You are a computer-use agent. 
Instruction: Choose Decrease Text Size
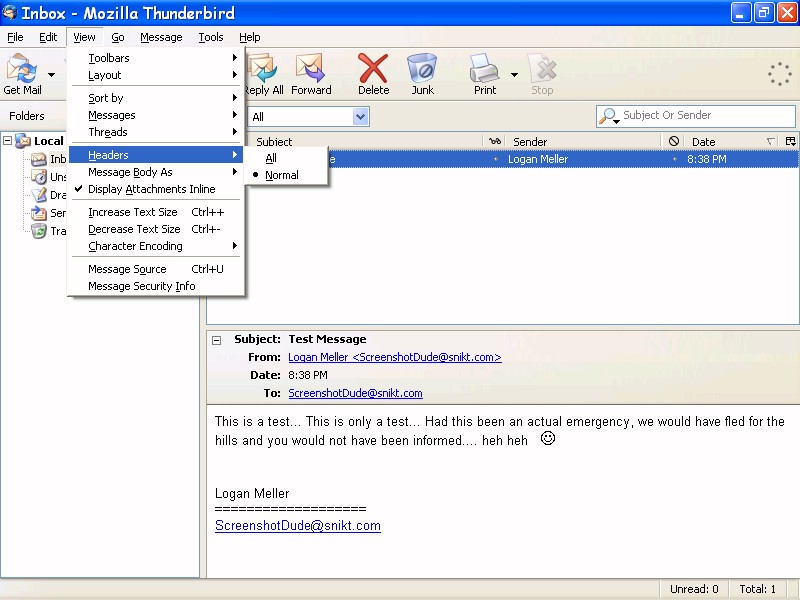pyautogui.click(x=157, y=229)
